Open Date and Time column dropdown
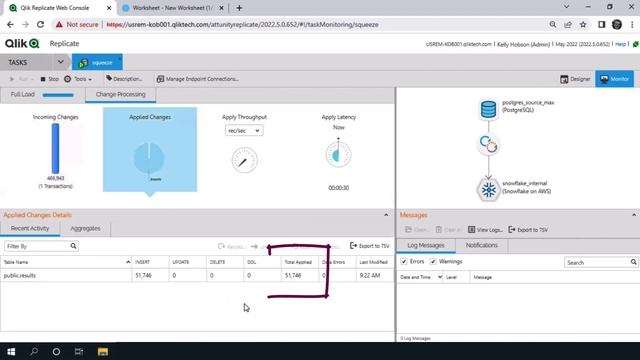This screenshot has height=360, width=640. coord(440,277)
